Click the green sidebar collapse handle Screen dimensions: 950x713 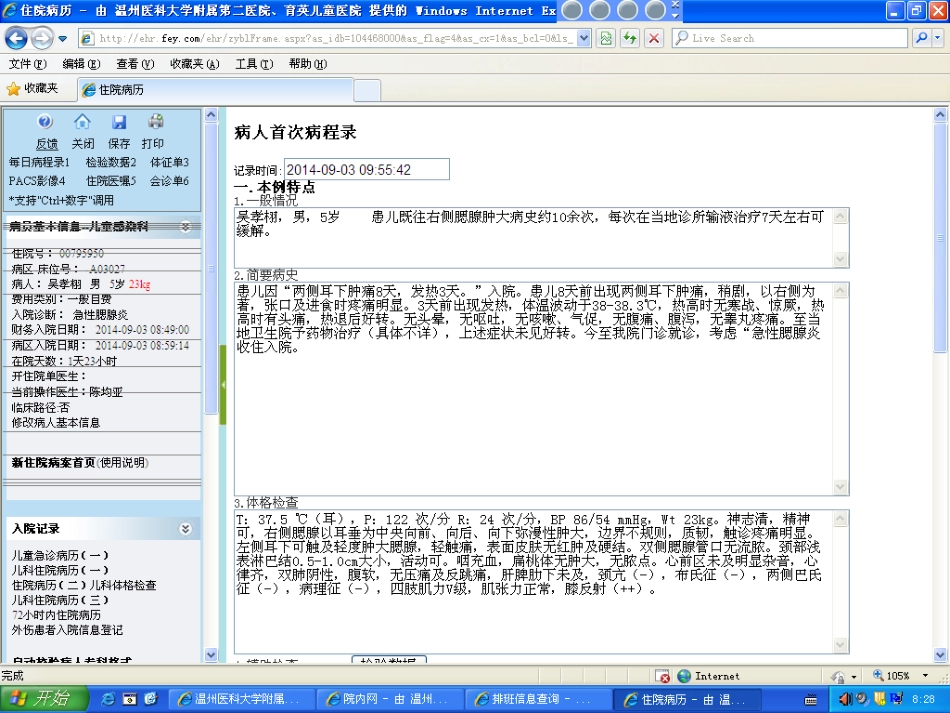coord(222,384)
